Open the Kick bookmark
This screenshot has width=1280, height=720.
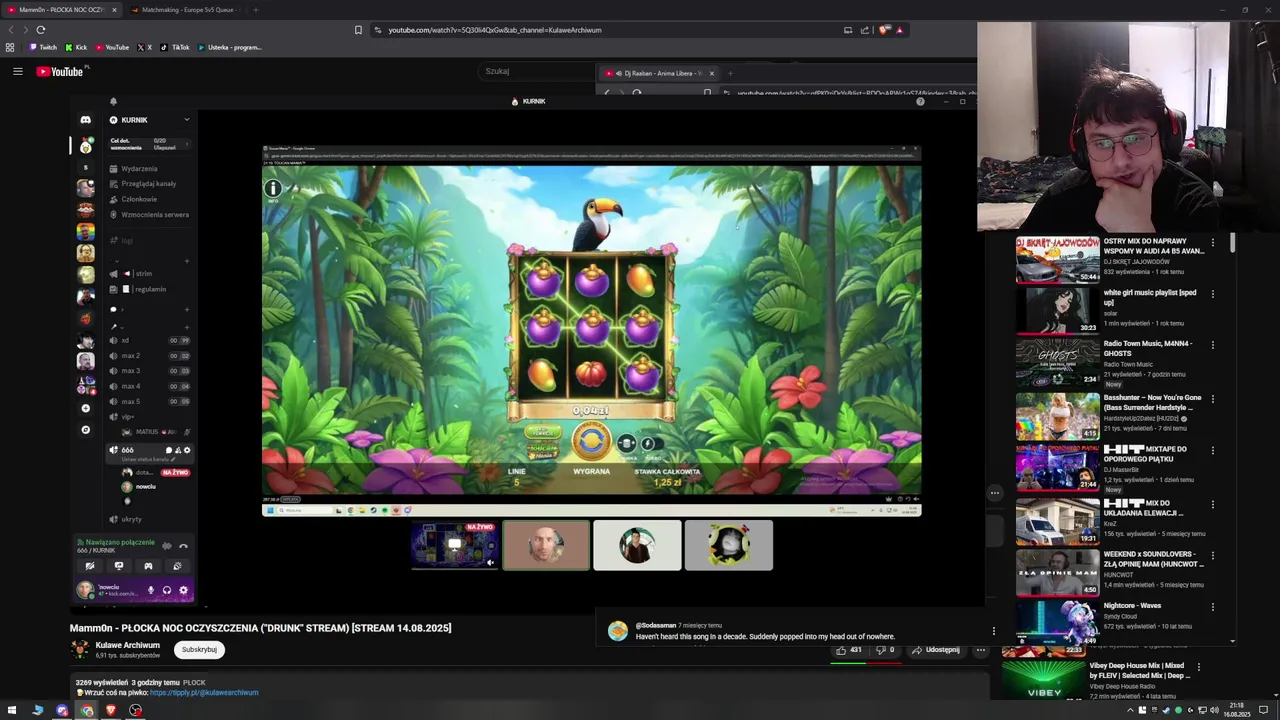click(76, 47)
